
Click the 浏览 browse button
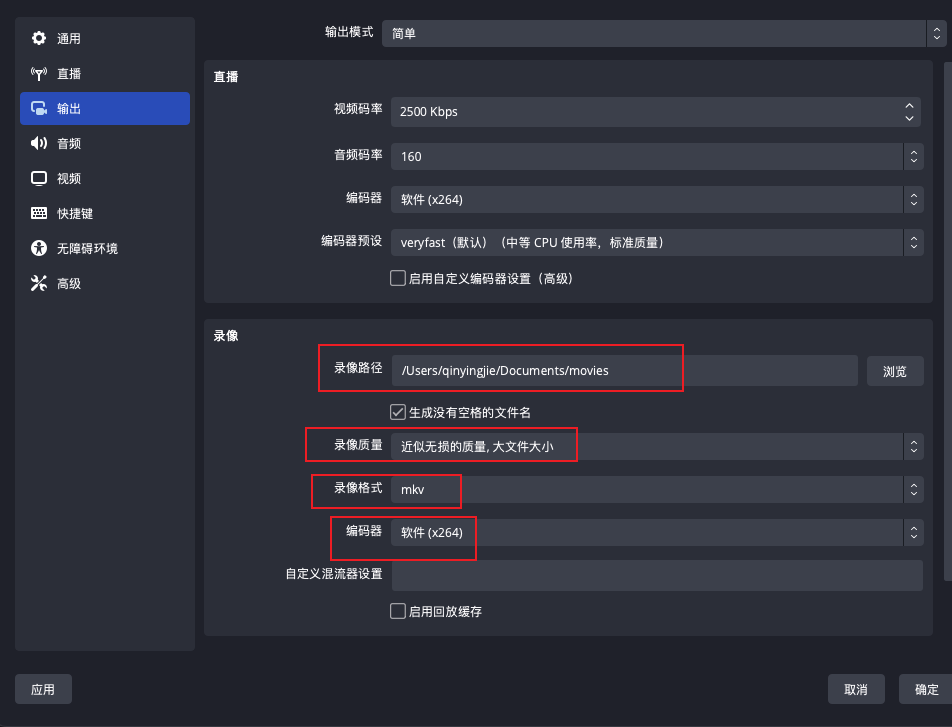coord(894,370)
